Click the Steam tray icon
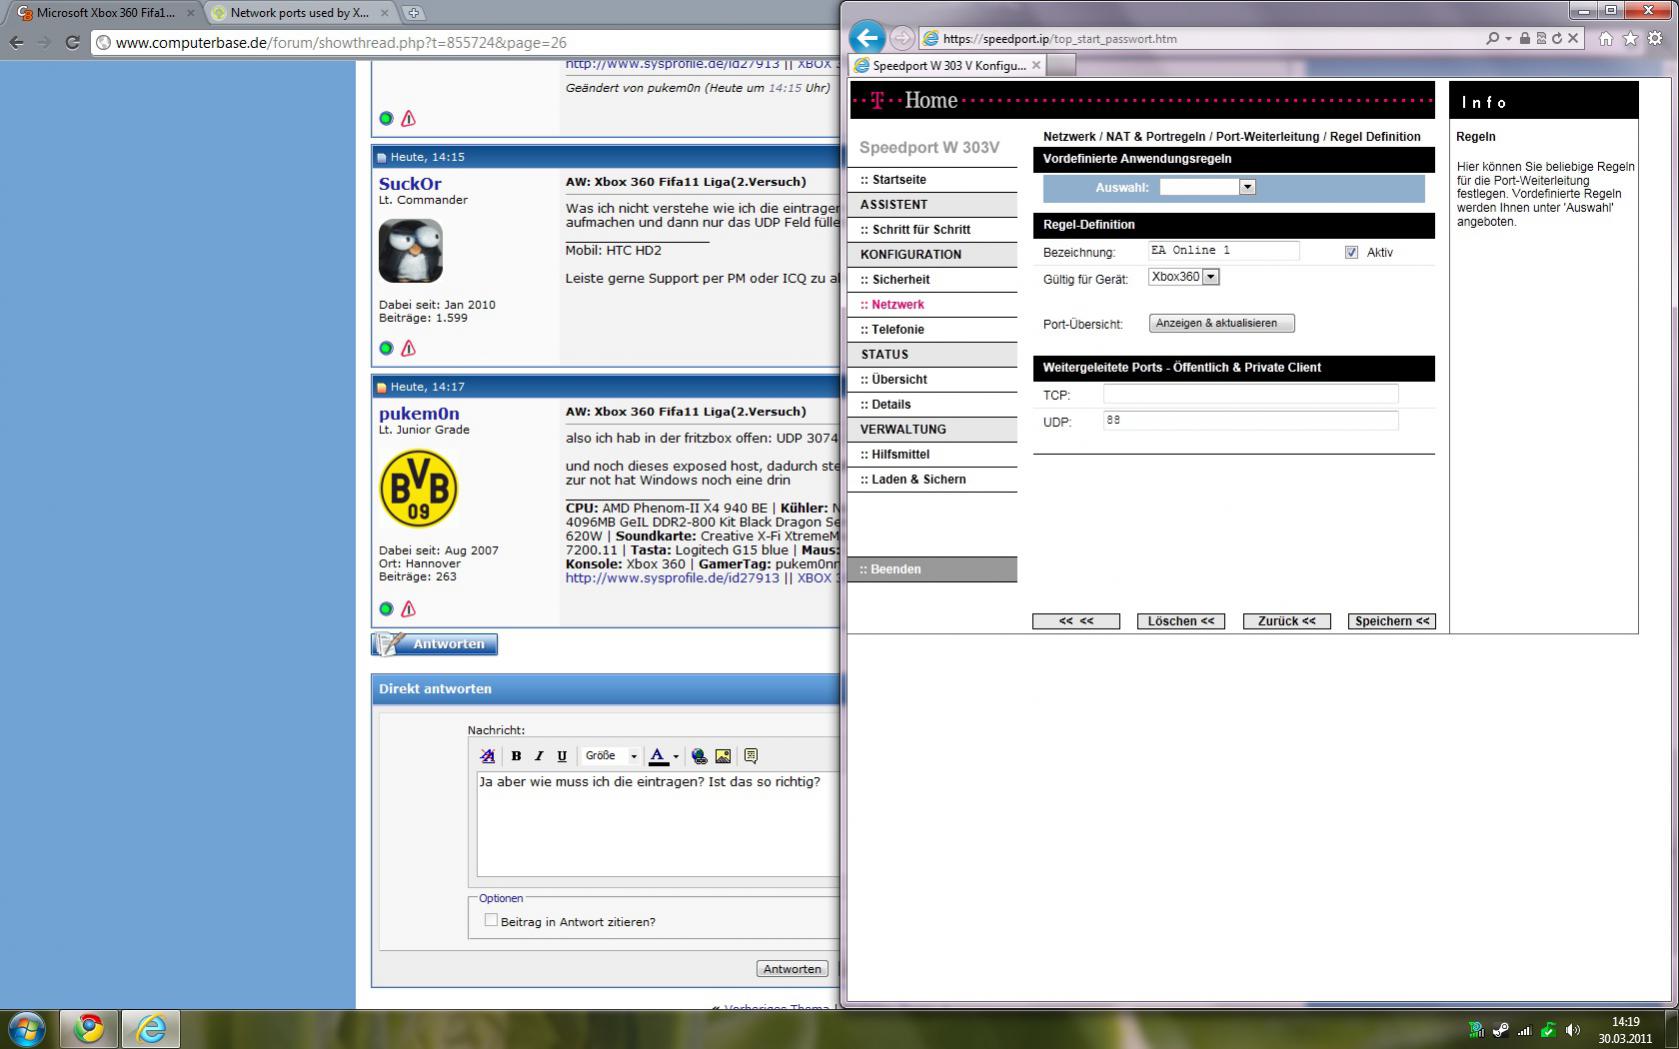The height and width of the screenshot is (1049, 1679). click(1501, 1029)
